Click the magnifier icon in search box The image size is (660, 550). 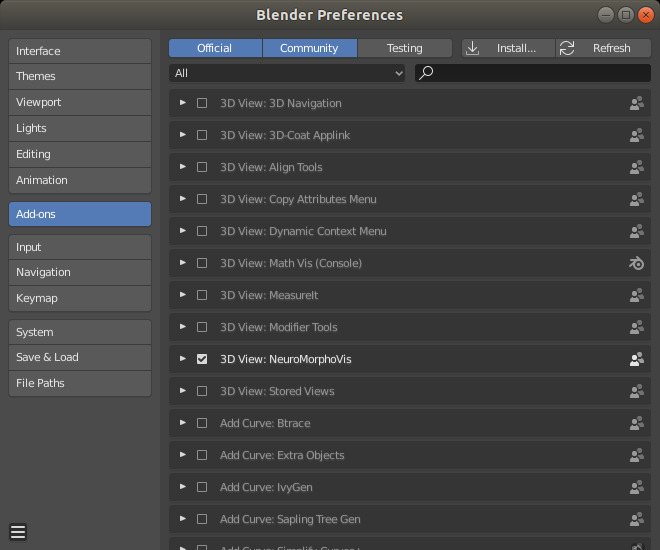[x=426, y=73]
